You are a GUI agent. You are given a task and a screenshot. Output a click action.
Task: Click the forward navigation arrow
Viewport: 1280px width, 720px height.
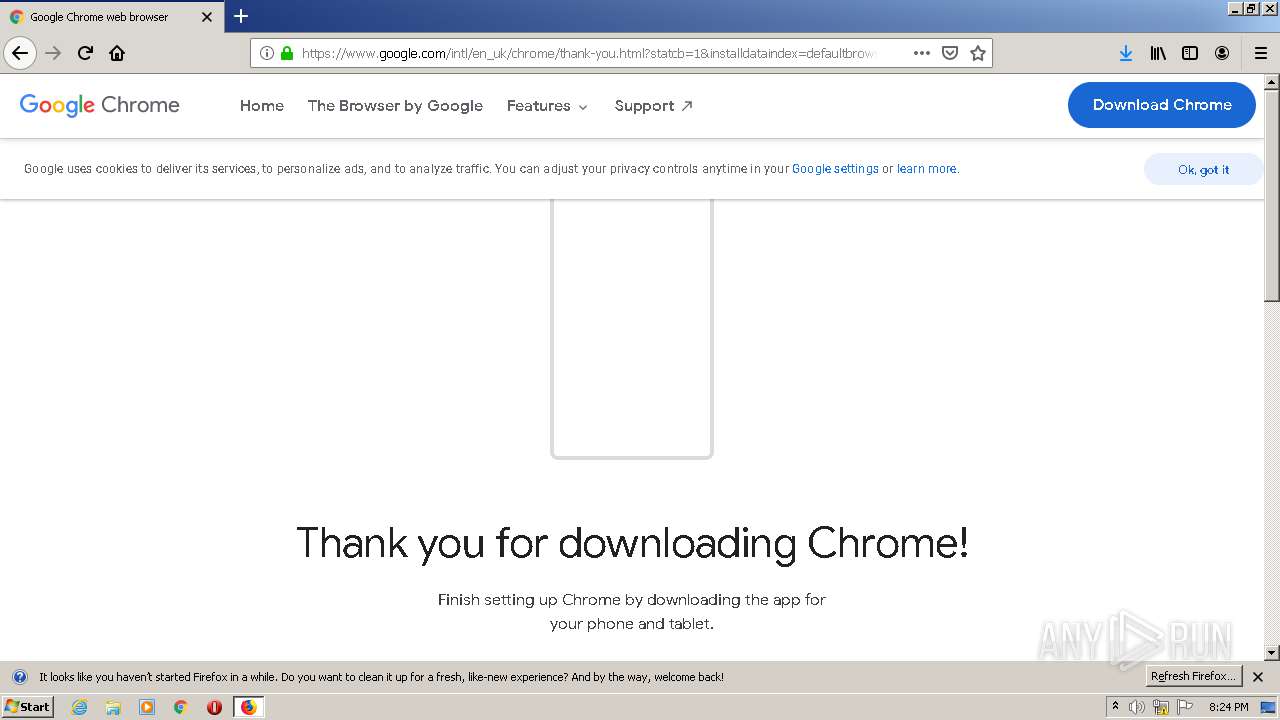tap(53, 53)
